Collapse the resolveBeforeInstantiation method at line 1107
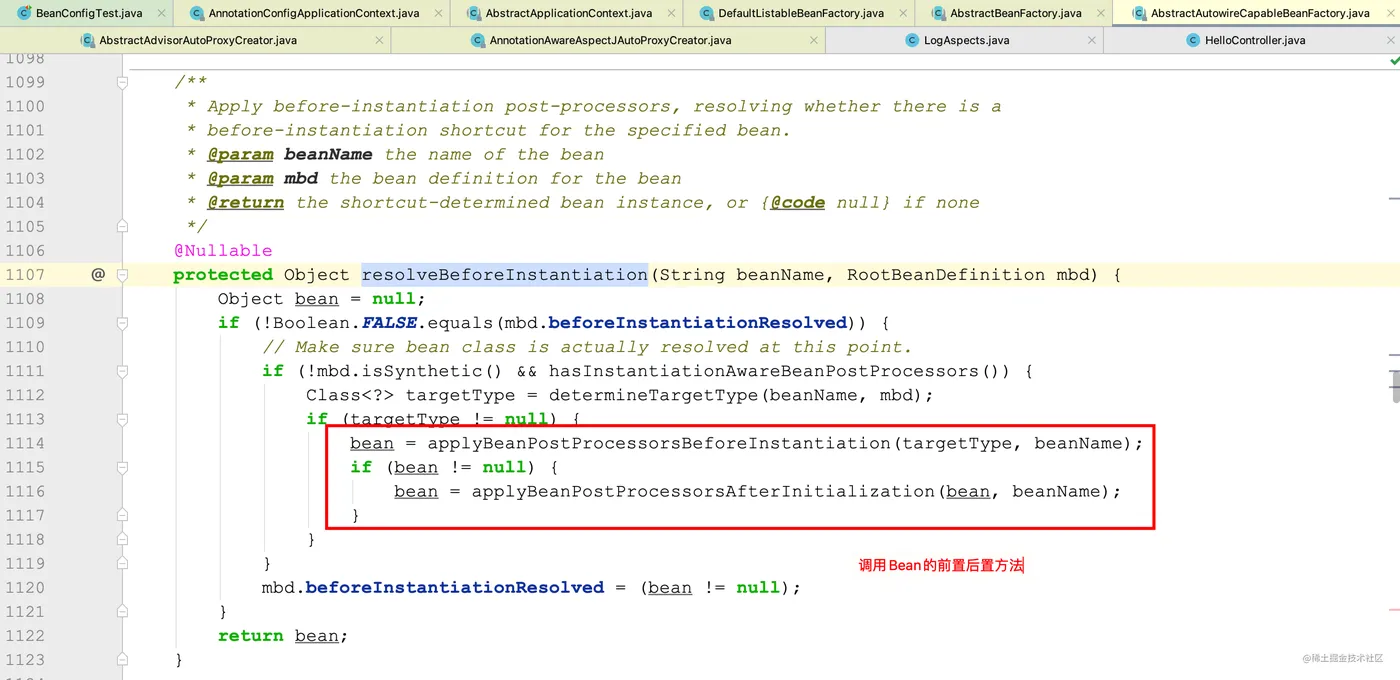This screenshot has width=1400, height=680. [122, 274]
